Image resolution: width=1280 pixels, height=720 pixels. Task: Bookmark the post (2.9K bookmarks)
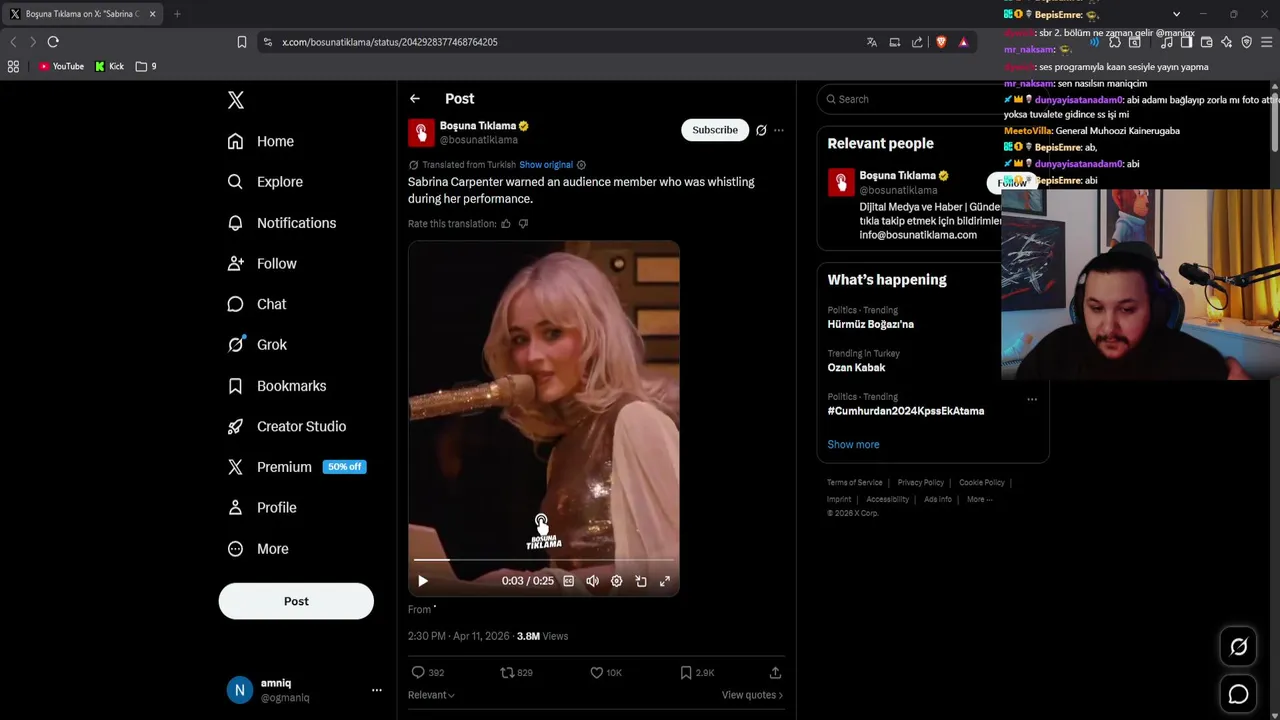(x=696, y=673)
